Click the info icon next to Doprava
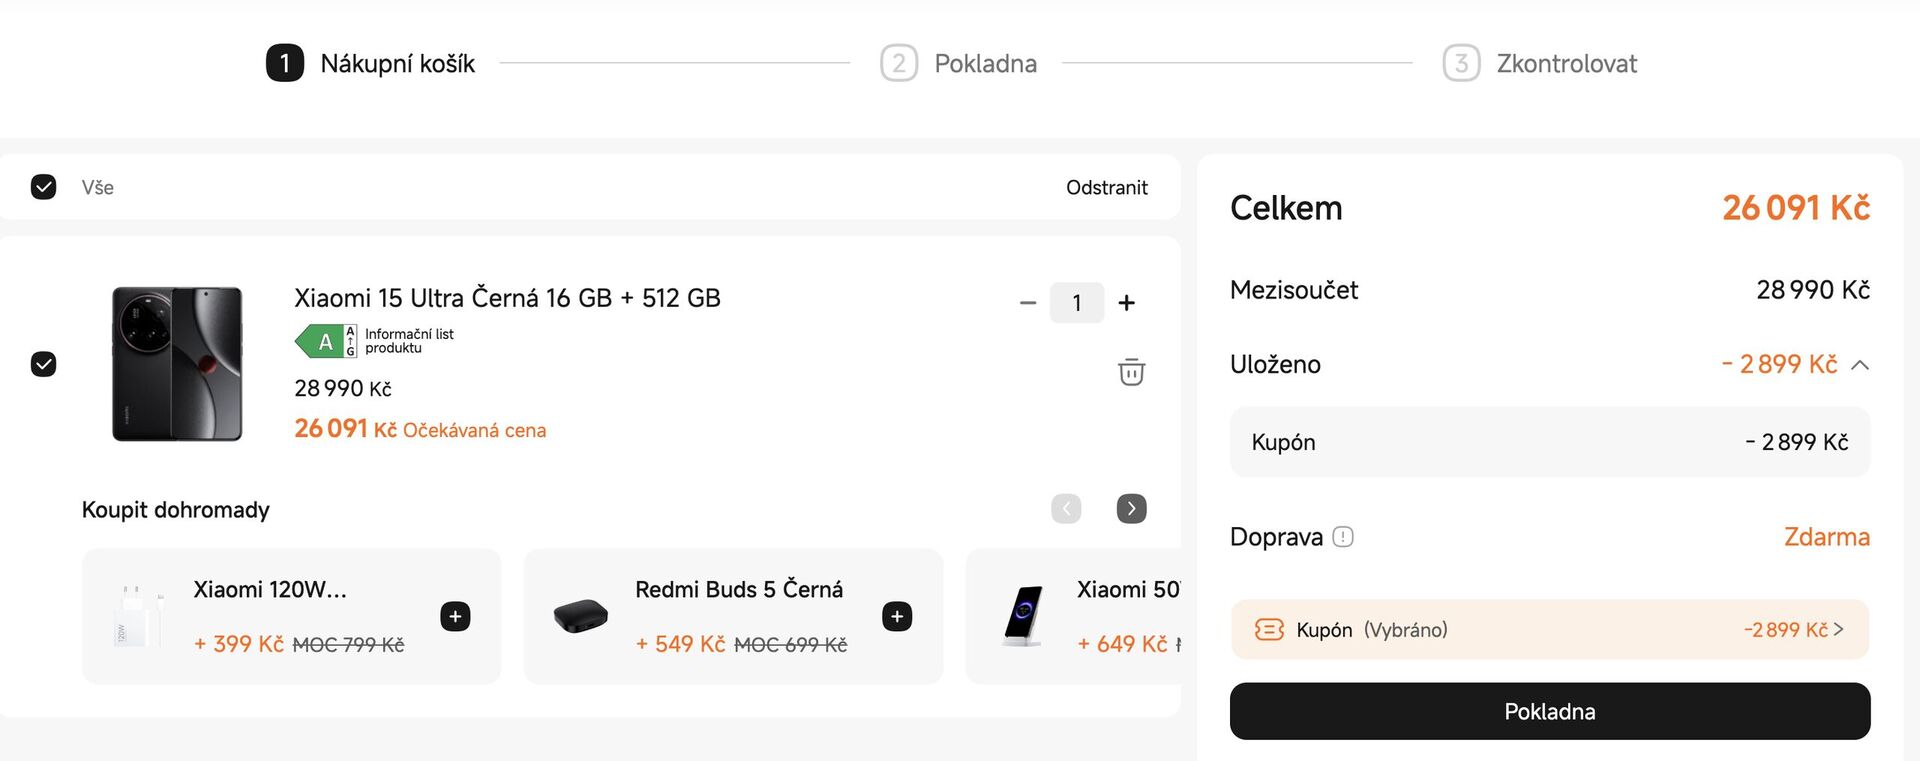This screenshot has width=1920, height=761. pos(1343,537)
